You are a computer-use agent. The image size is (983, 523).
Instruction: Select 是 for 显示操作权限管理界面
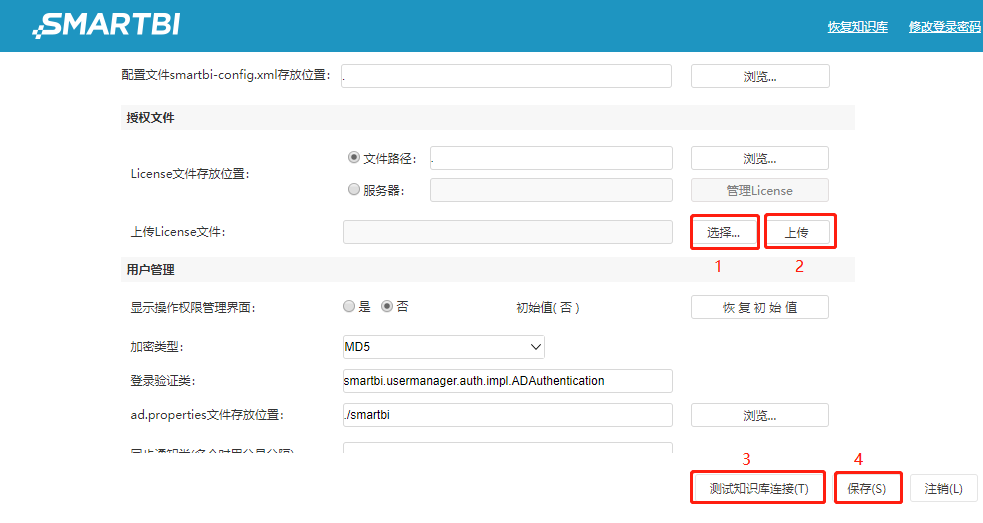[349, 307]
